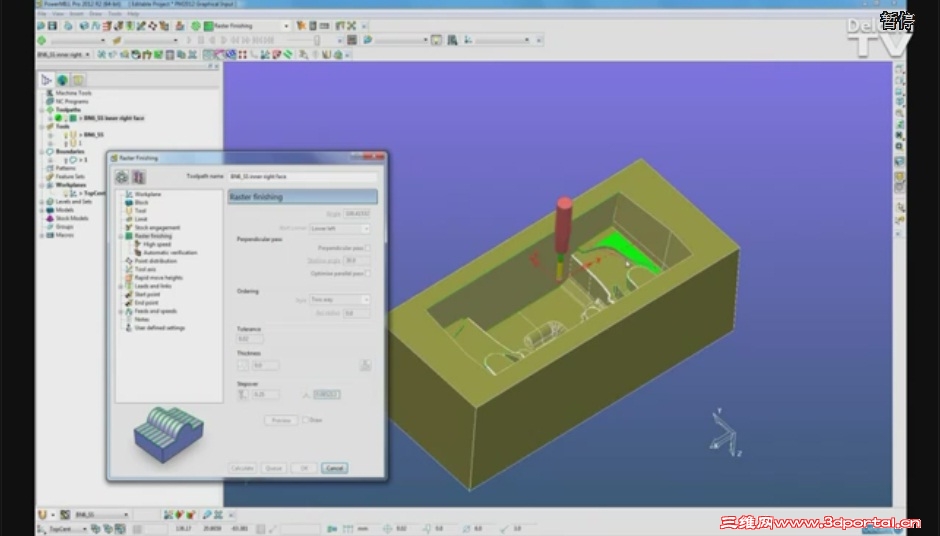This screenshot has height=536, width=940.
Task: Open the Automatic verification page
Action: 170,253
